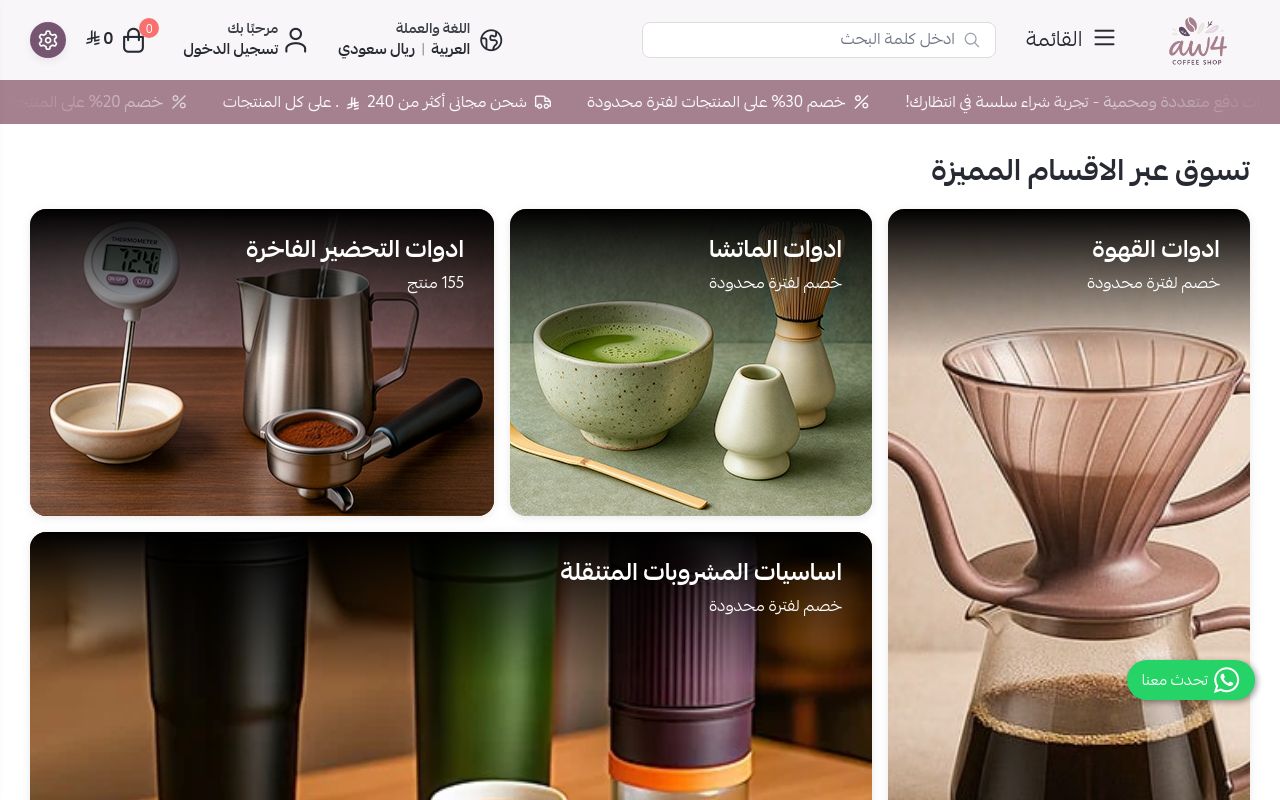Click the WhatsApp icon in chat button
Image resolution: width=1280 pixels, height=800 pixels.
1226,680
